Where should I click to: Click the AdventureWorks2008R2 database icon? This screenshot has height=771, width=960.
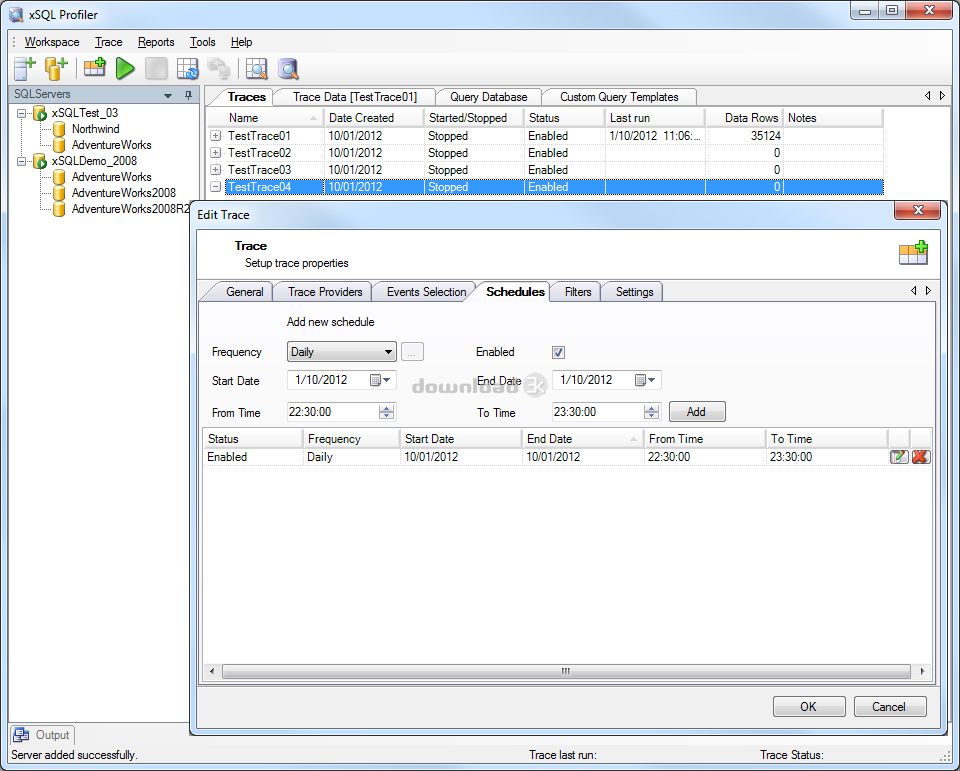point(59,209)
